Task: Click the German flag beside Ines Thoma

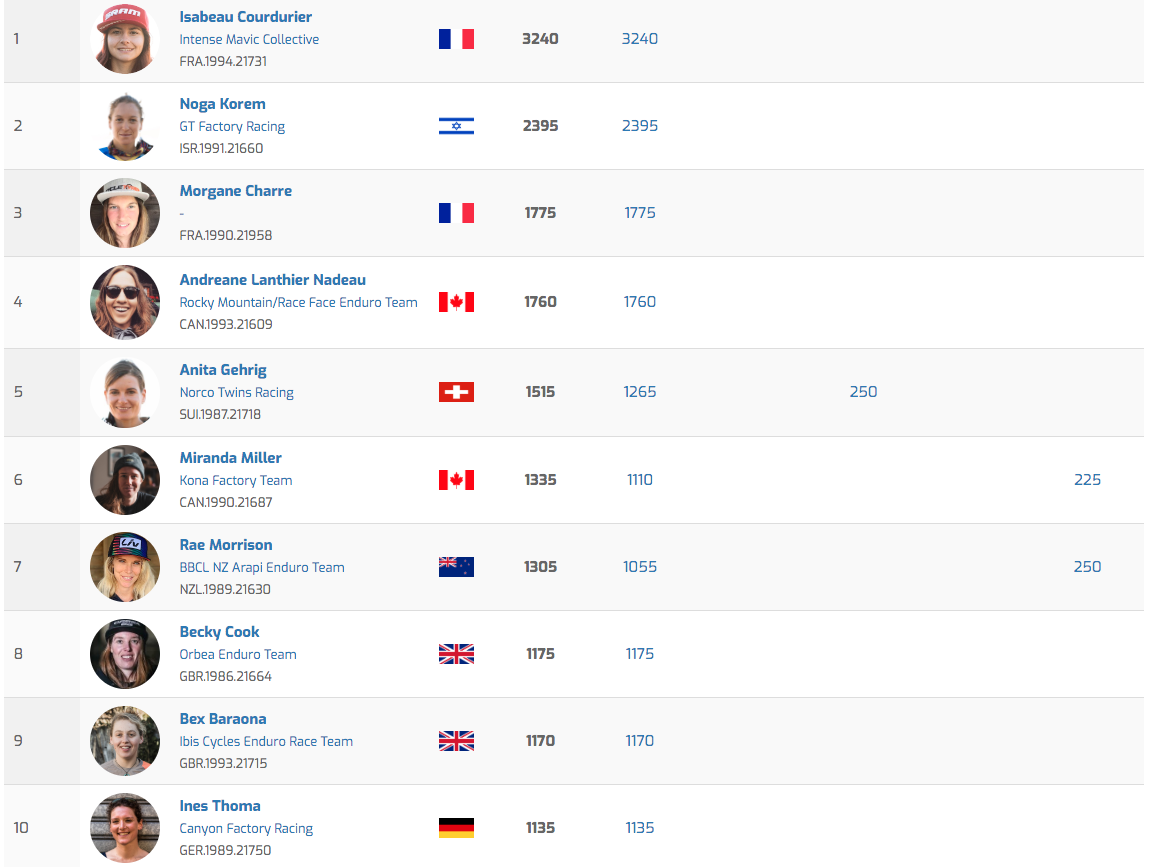Action: tap(456, 828)
